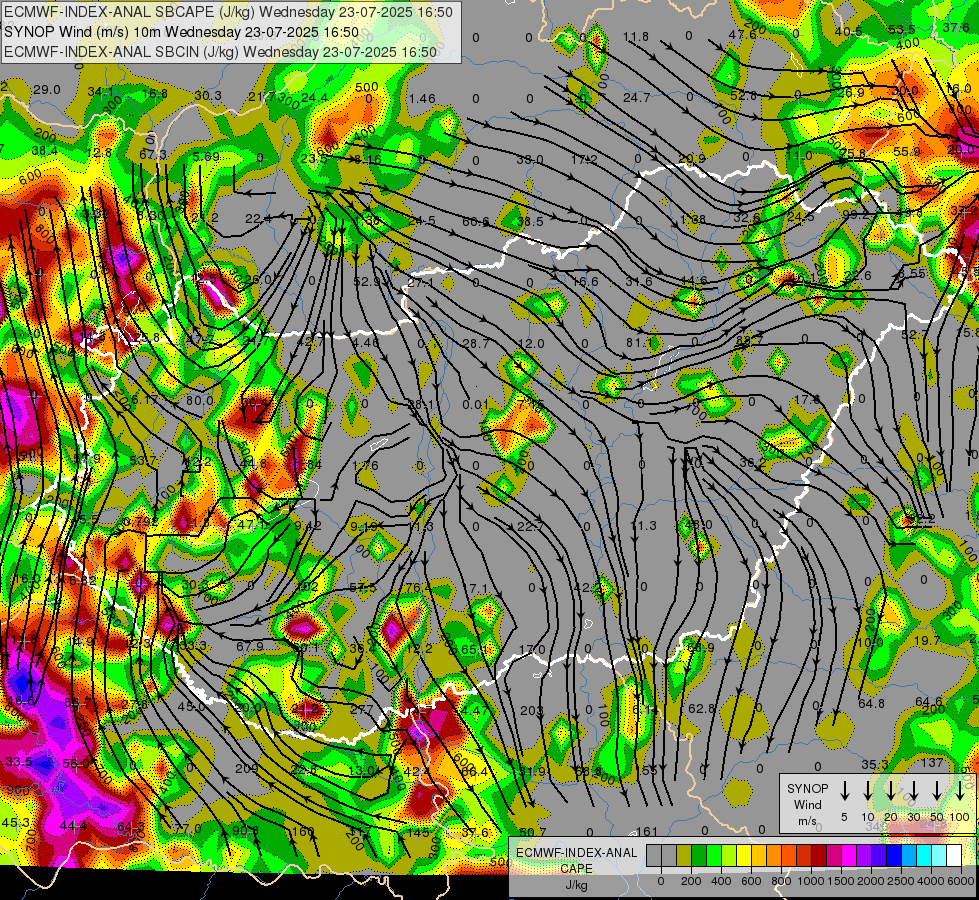Click the 2500 tick on CAPE scale
This screenshot has width=979, height=900.
(901, 881)
